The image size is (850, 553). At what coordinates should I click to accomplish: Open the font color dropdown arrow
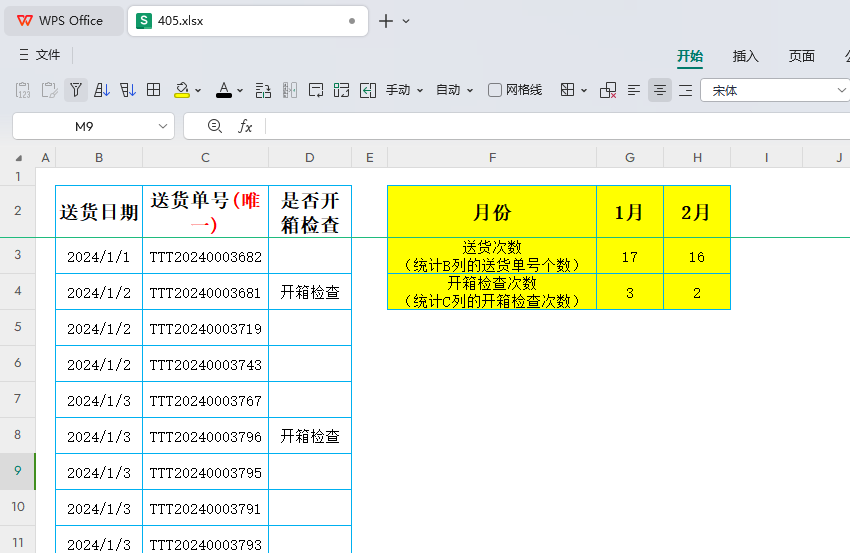240,91
